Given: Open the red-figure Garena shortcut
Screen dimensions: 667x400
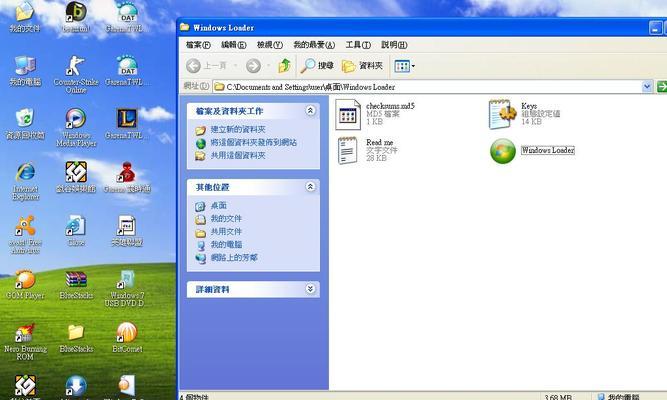Looking at the screenshot, I should point(127,177).
